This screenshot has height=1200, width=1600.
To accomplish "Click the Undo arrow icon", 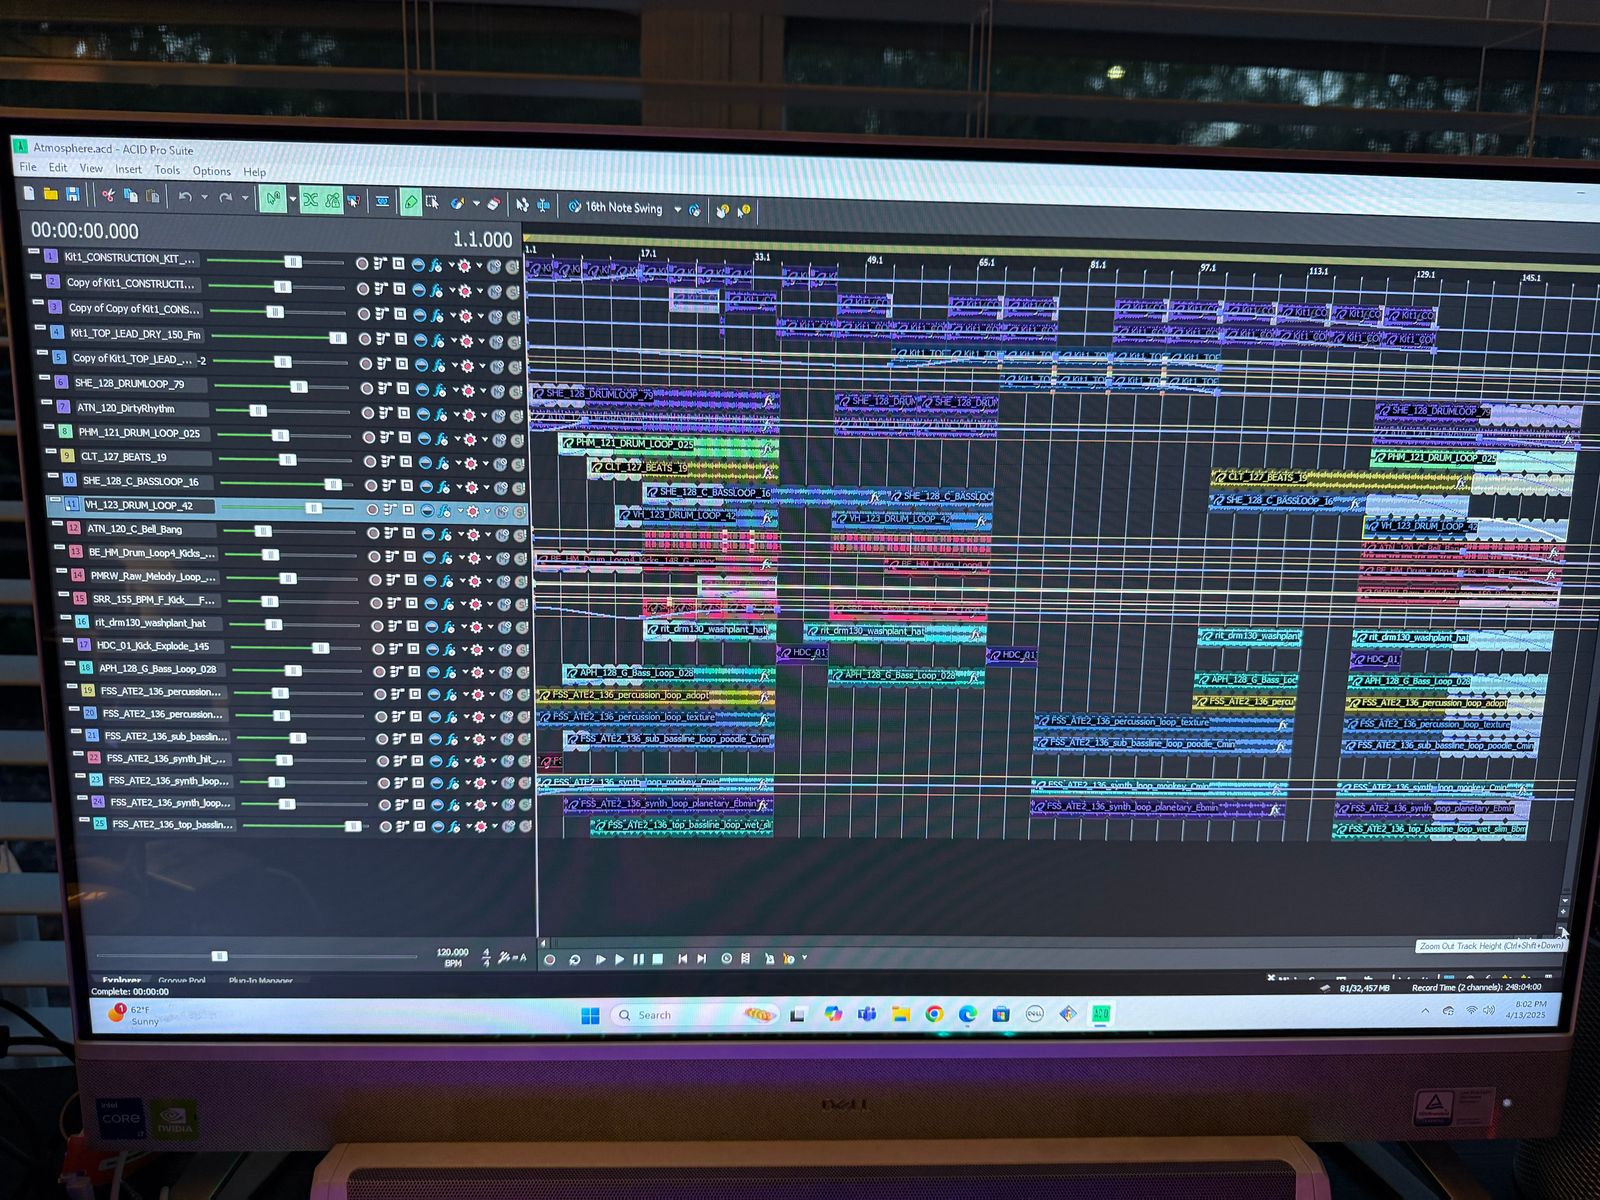I will click(185, 197).
